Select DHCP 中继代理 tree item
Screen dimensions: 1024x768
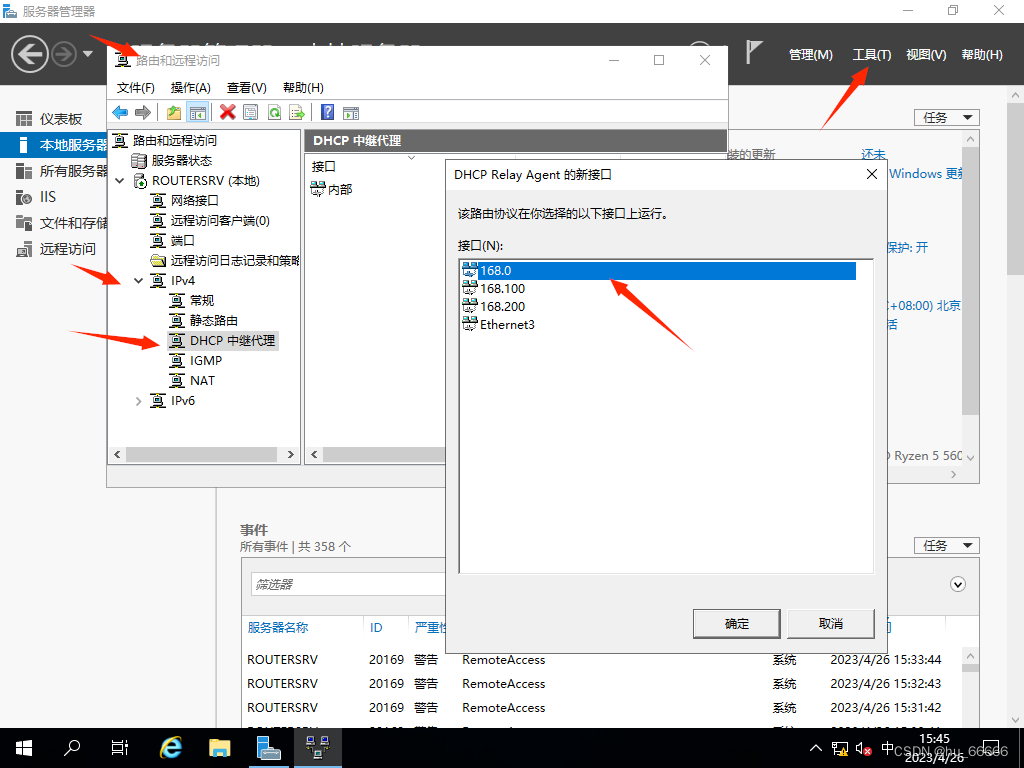click(232, 341)
